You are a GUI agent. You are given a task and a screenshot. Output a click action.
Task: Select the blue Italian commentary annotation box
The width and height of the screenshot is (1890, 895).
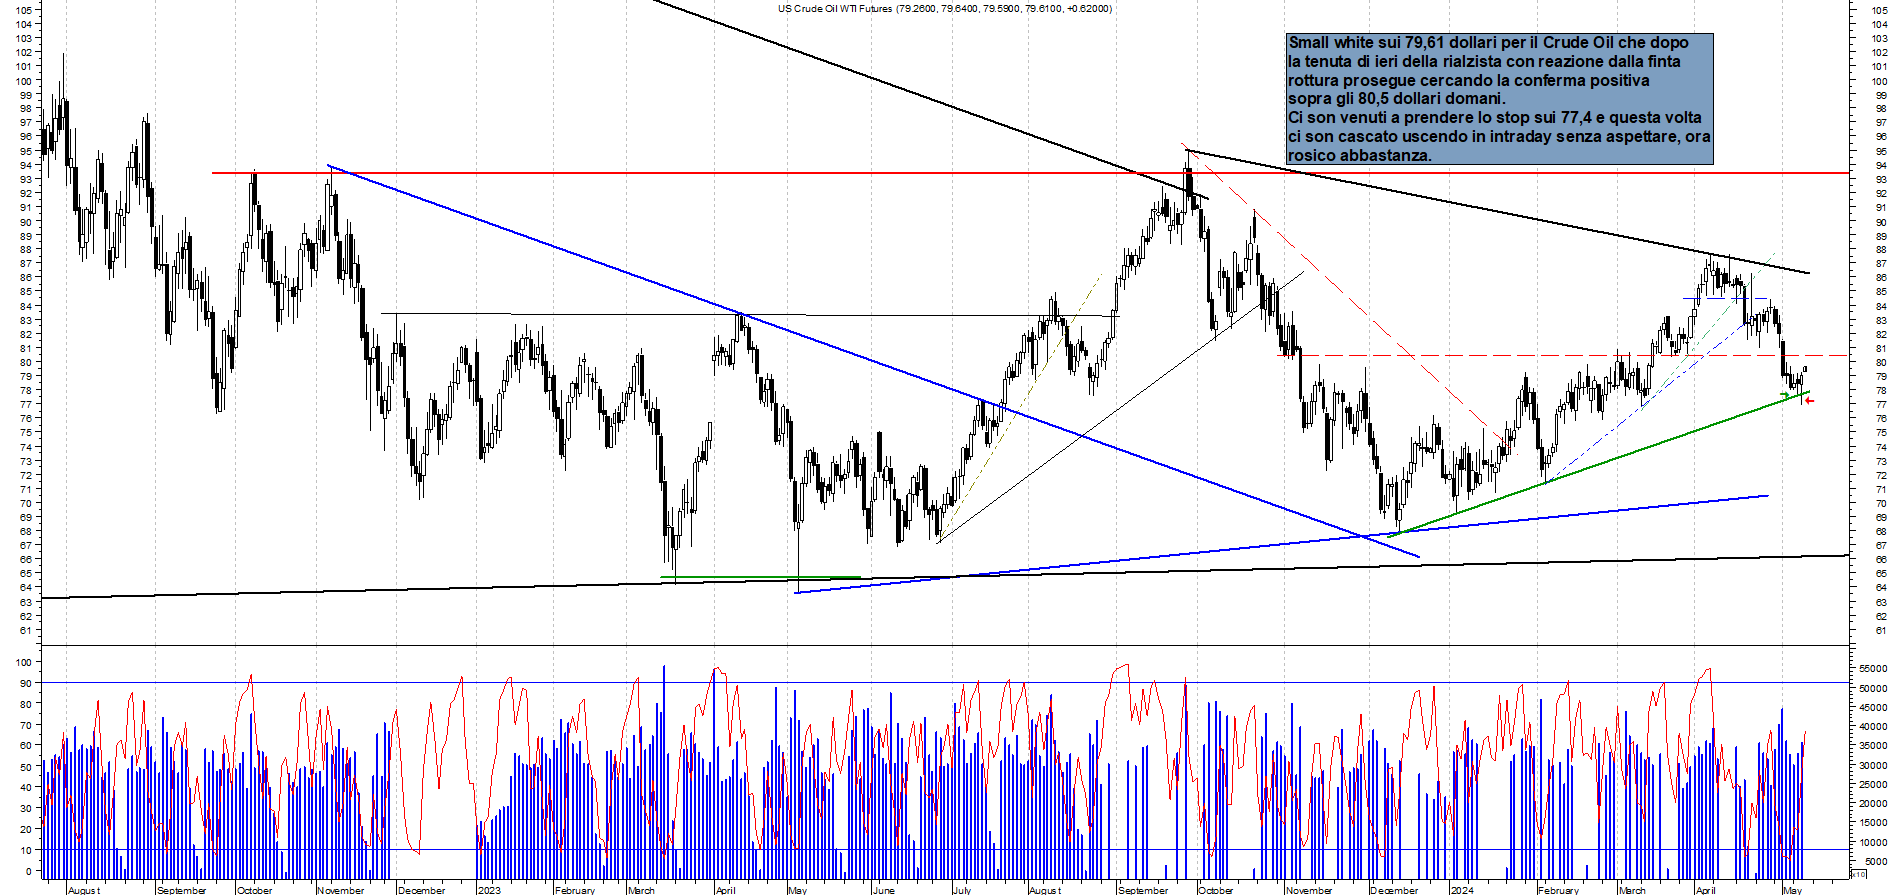click(1500, 99)
